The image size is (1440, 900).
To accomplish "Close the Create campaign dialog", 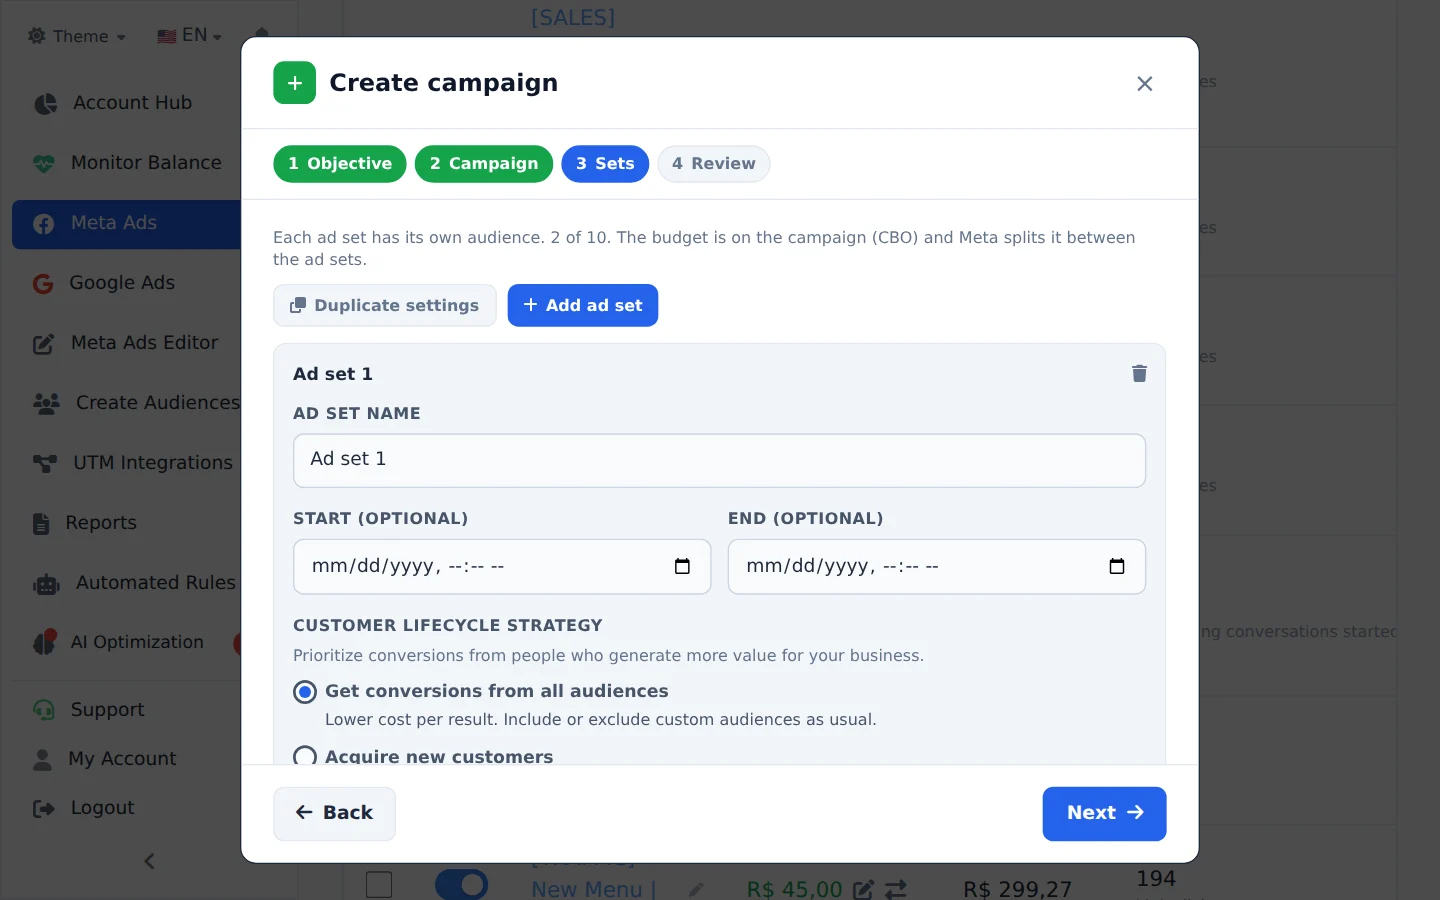I will click(x=1145, y=84).
